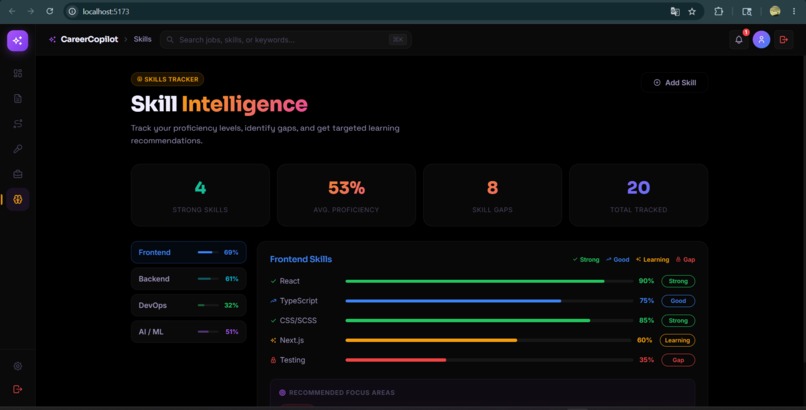The width and height of the screenshot is (806, 410).
Task: Click the Next.js proficiency progress bar
Action: pos(489,340)
